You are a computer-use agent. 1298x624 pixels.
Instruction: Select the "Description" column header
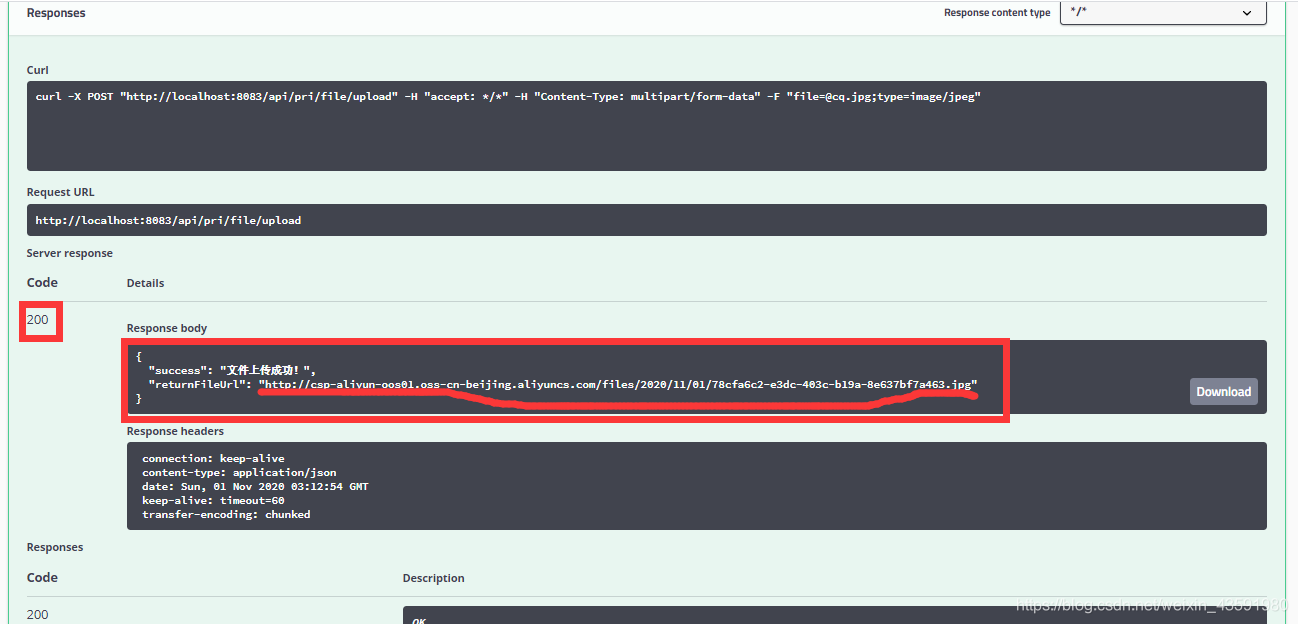(433, 578)
